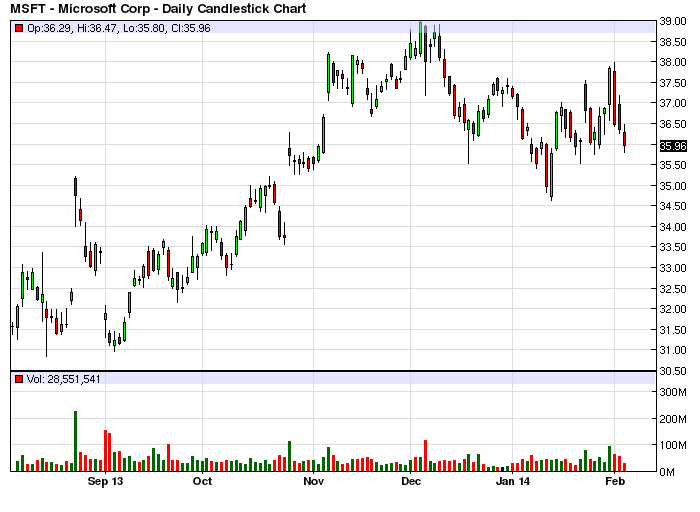Image resolution: width=700 pixels, height=512 pixels.
Task: Click the 100M volume axis label
Action: 673,445
